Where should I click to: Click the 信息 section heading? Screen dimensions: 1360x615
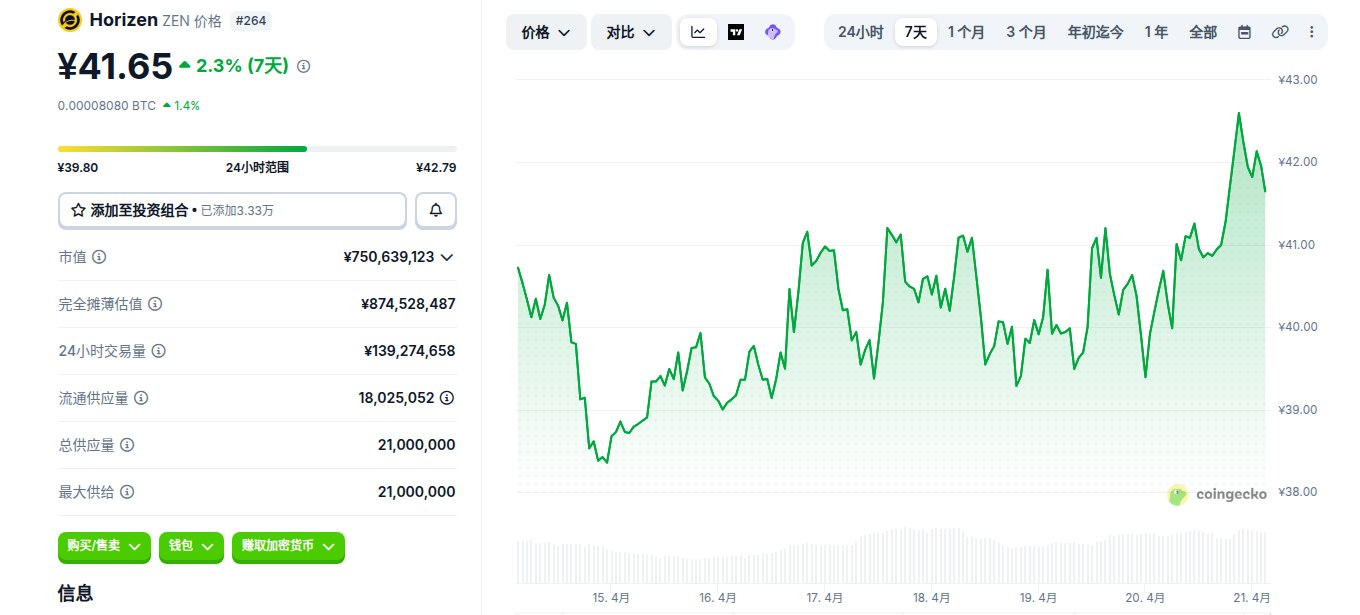click(76, 593)
